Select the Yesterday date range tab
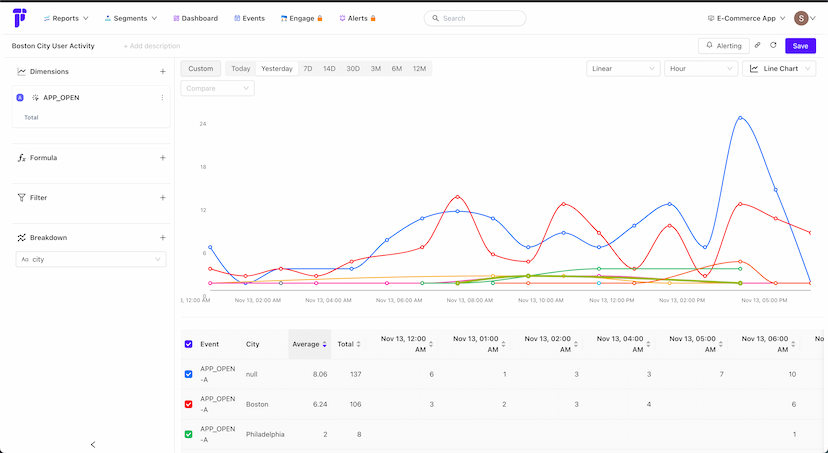Viewport: 828px width, 453px height. [277, 69]
